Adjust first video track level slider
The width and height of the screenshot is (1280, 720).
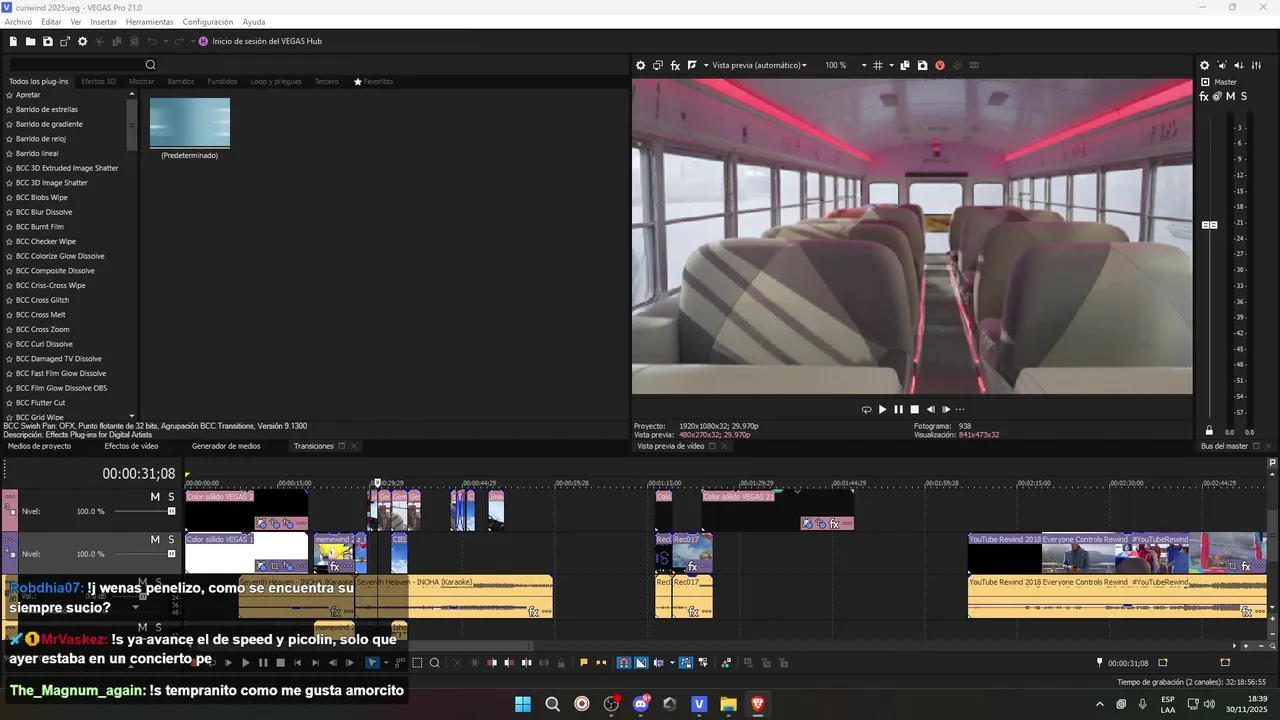click(171, 511)
